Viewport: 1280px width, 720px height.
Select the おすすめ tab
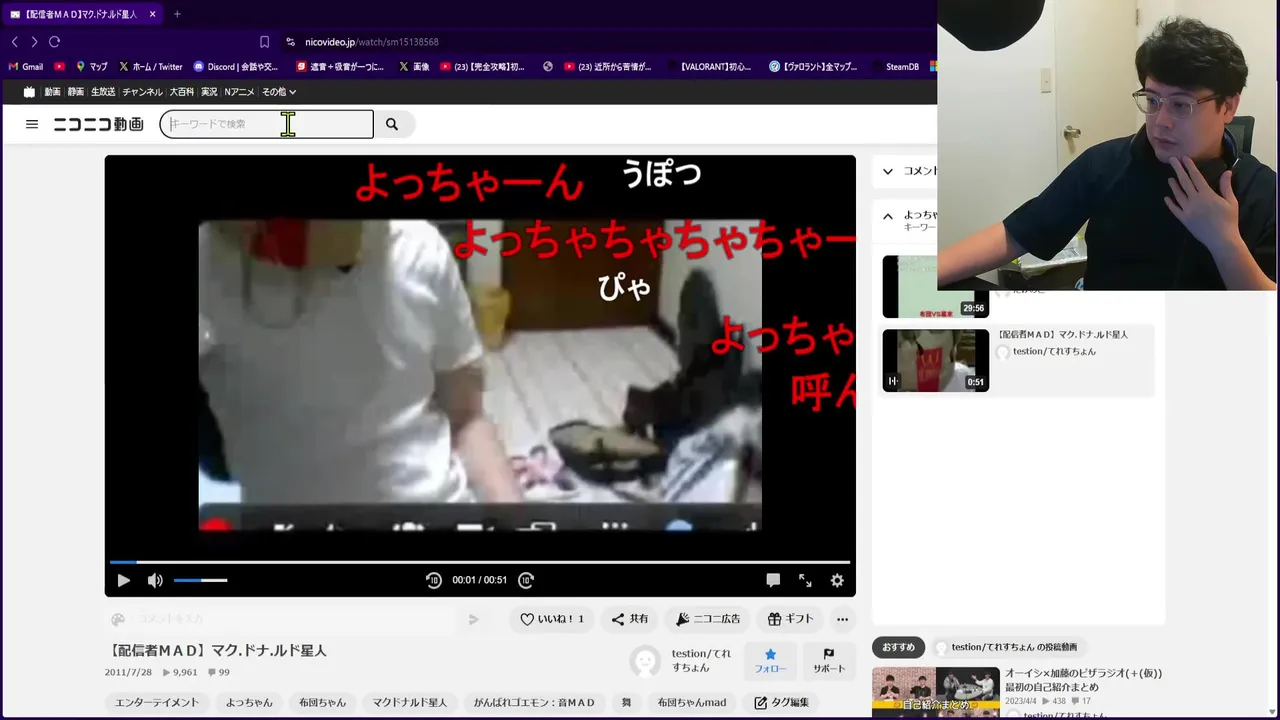pyautogui.click(x=898, y=647)
